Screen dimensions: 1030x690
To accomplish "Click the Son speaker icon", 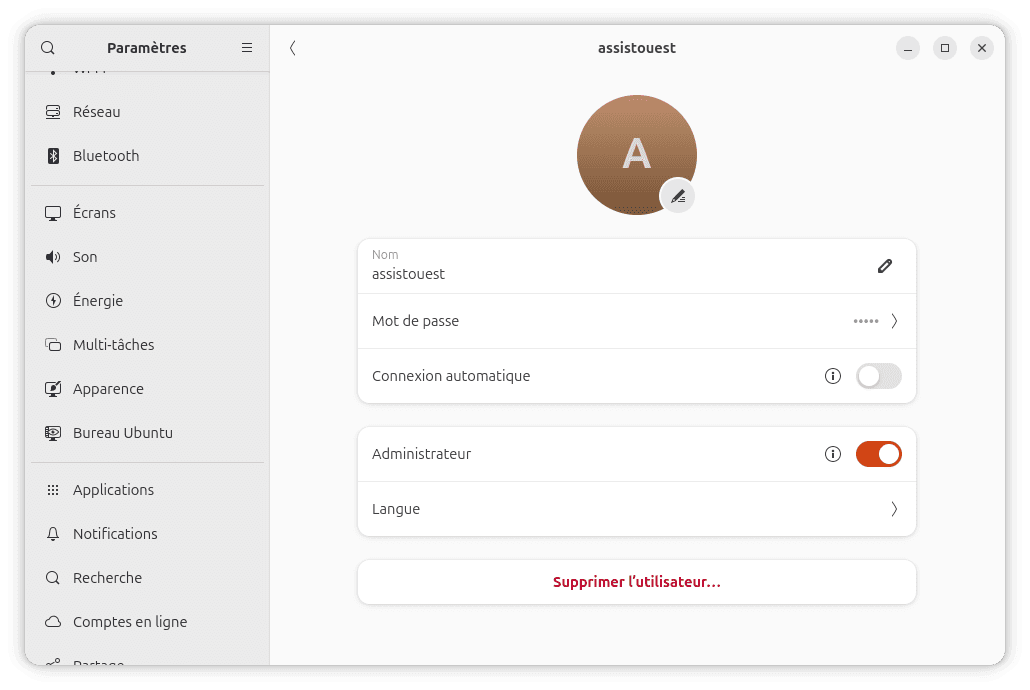I will (53, 257).
